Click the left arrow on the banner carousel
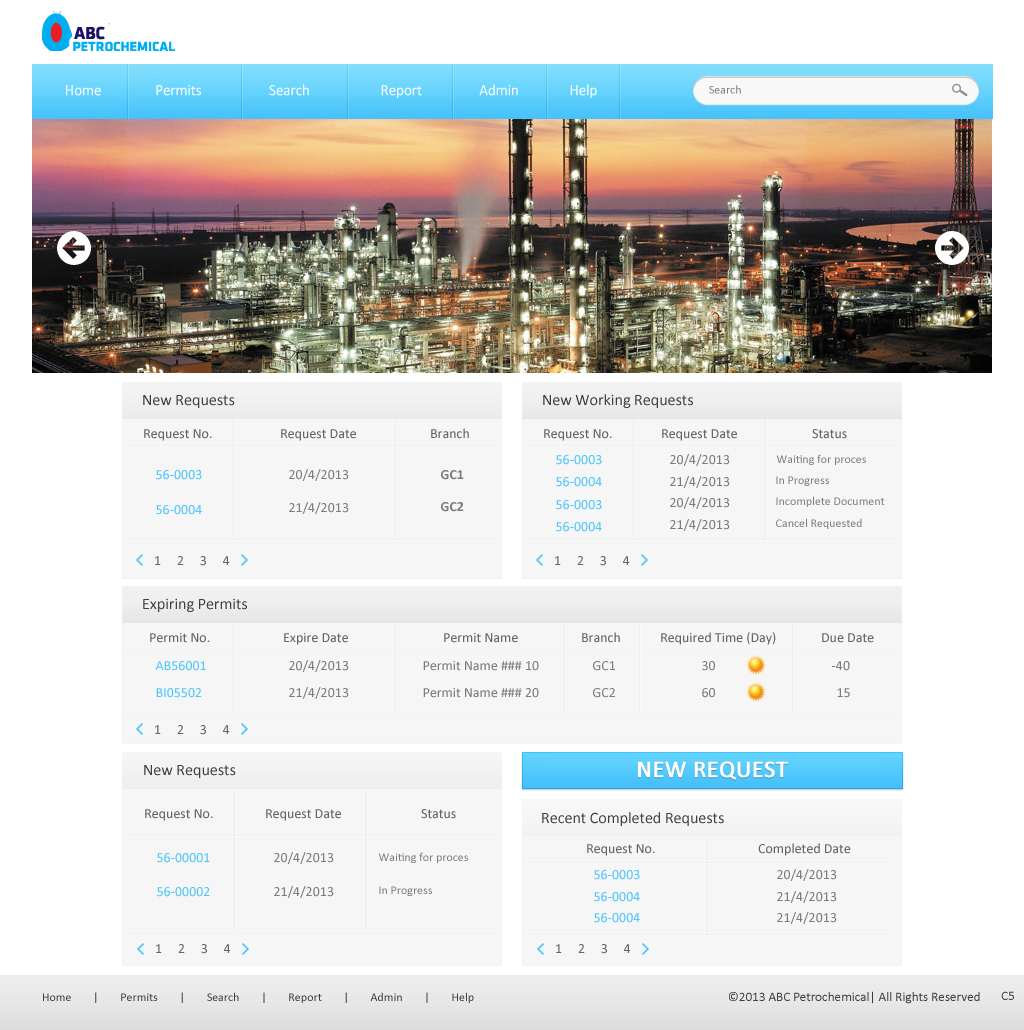 point(73,247)
